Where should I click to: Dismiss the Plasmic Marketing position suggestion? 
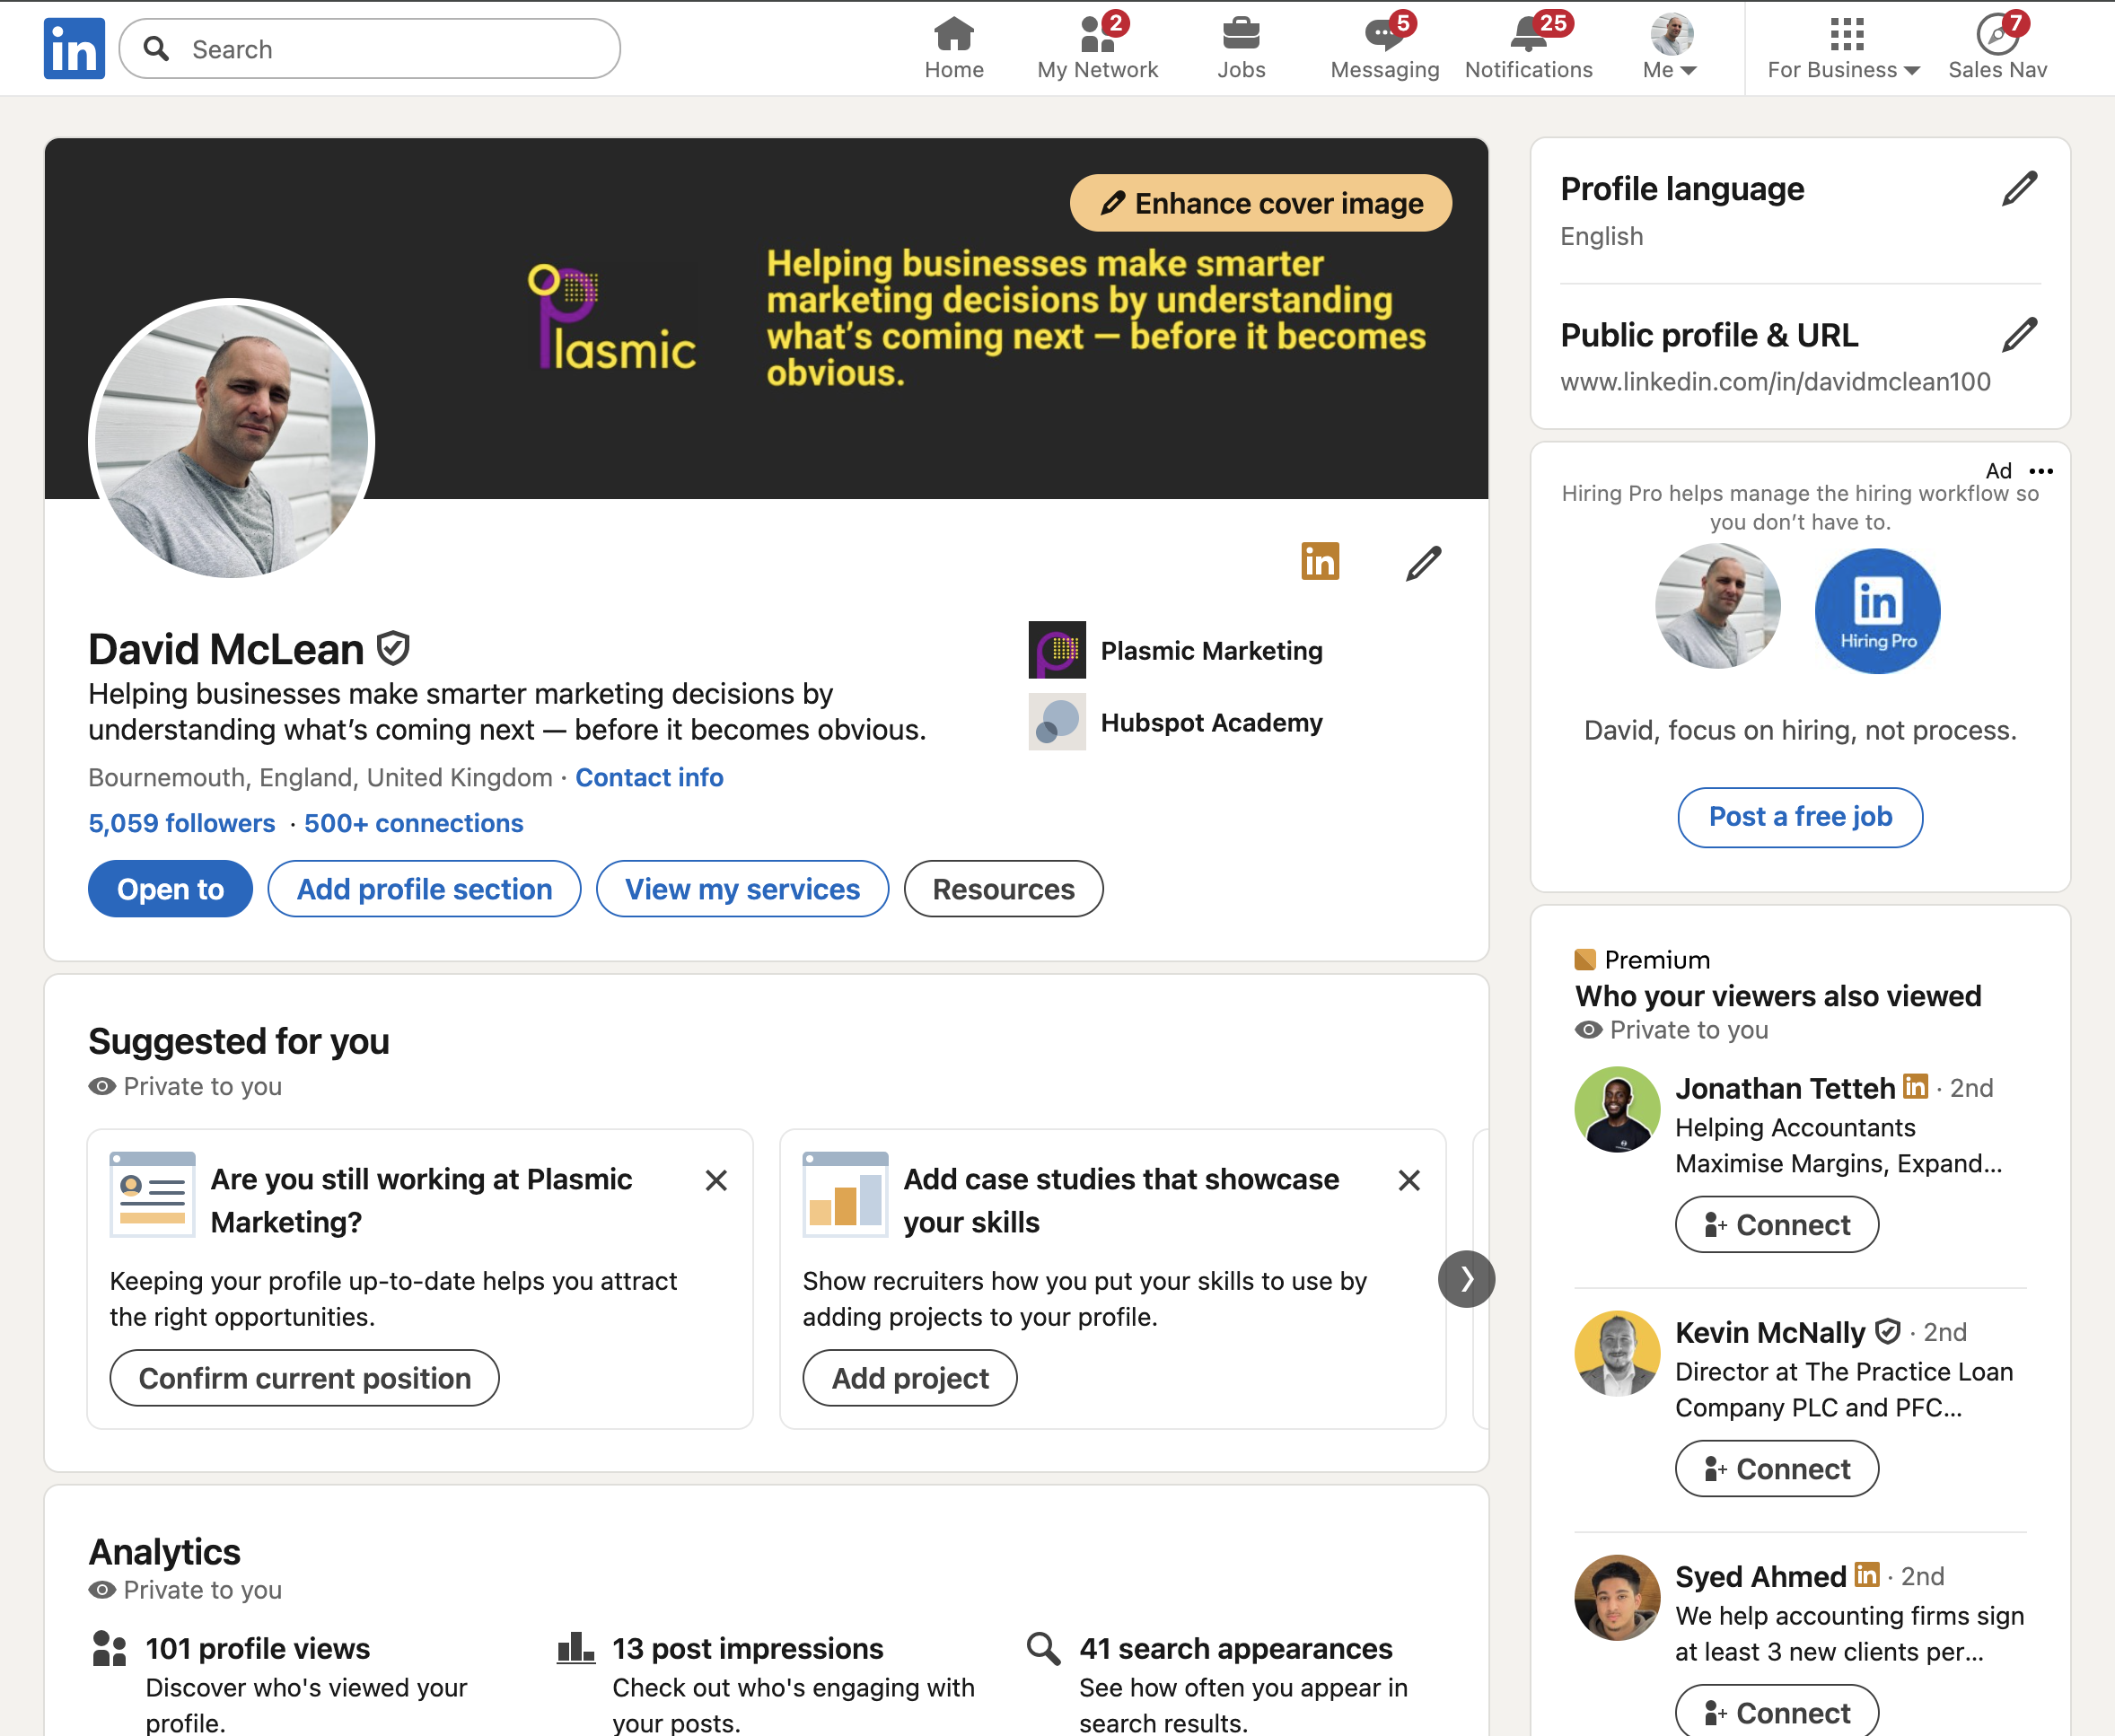716,1181
